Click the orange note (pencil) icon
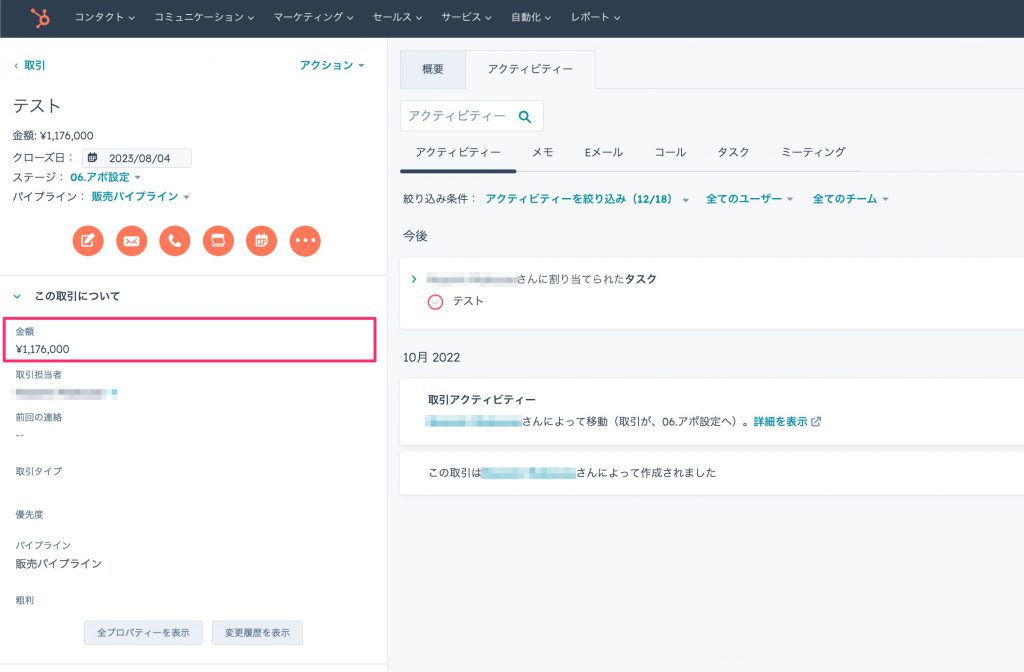1024x672 pixels. [88, 241]
